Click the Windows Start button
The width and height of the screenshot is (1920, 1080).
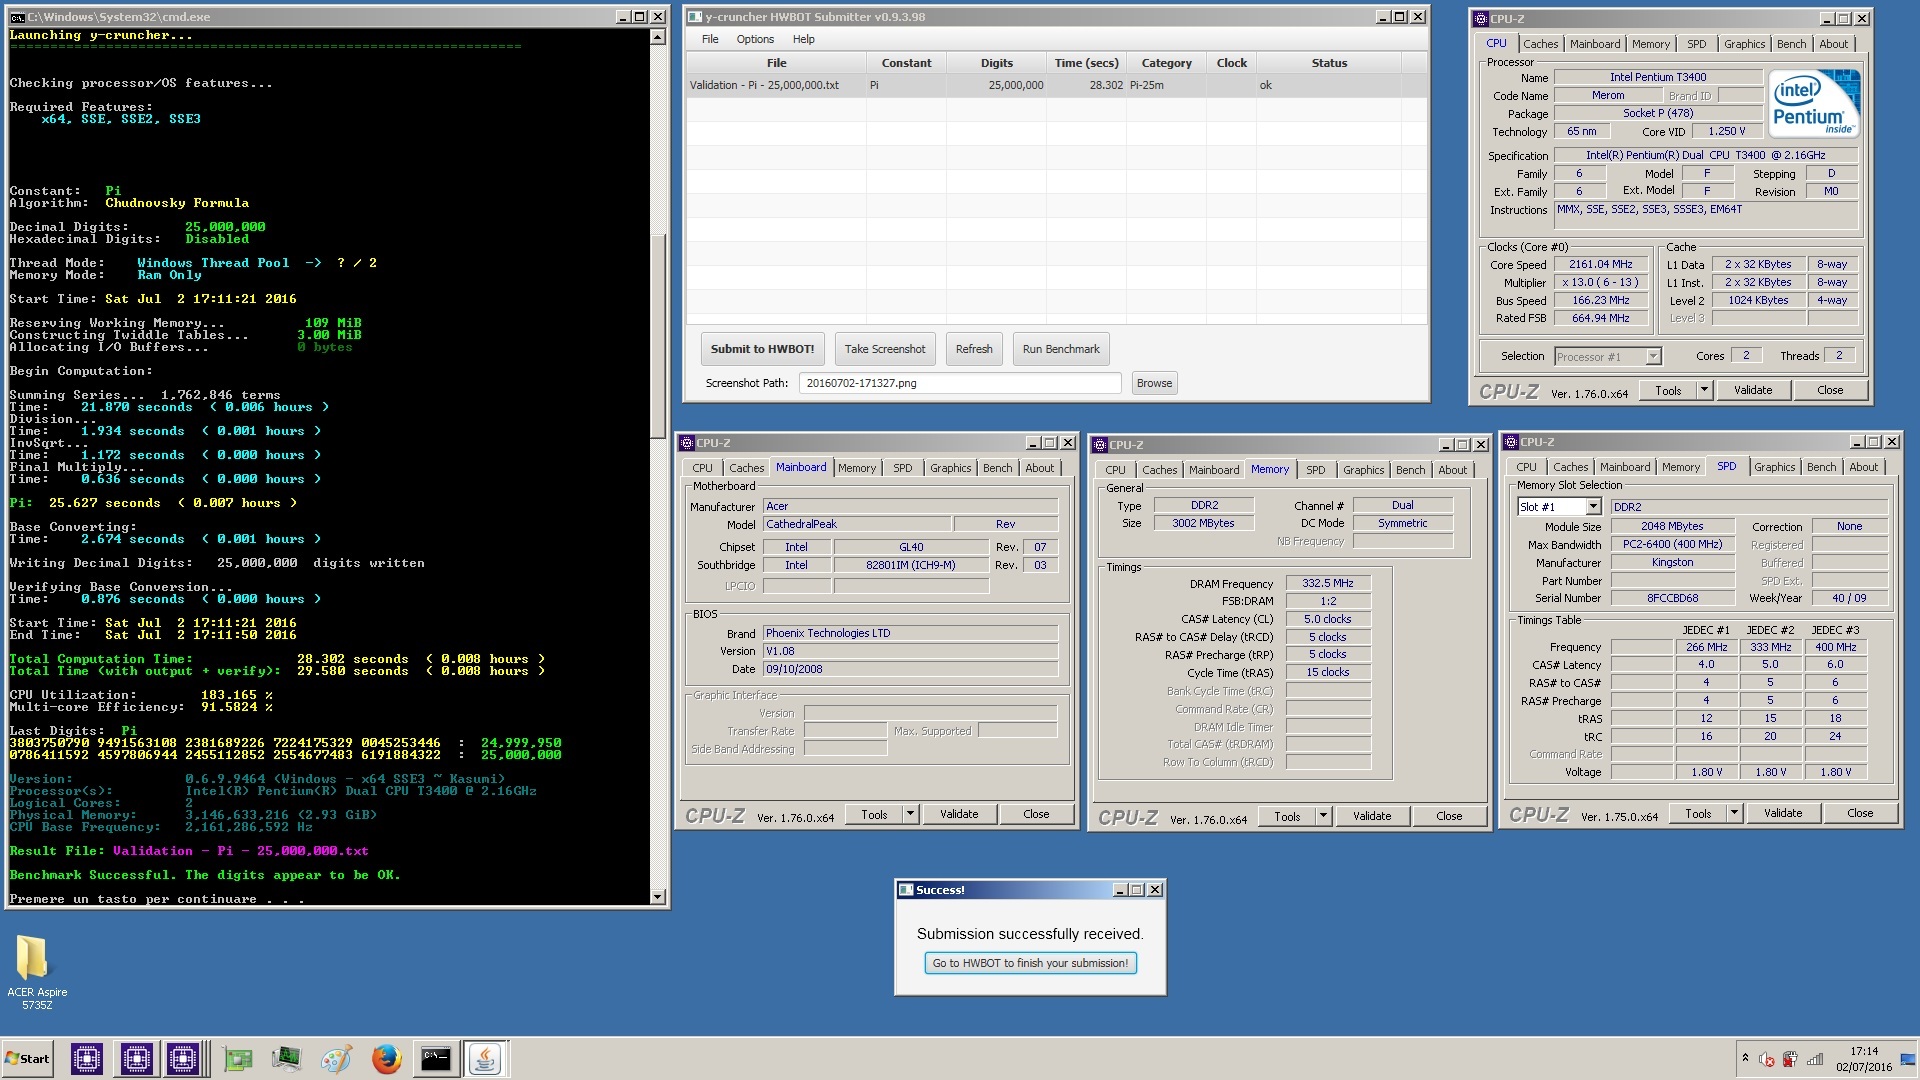pyautogui.click(x=28, y=1059)
